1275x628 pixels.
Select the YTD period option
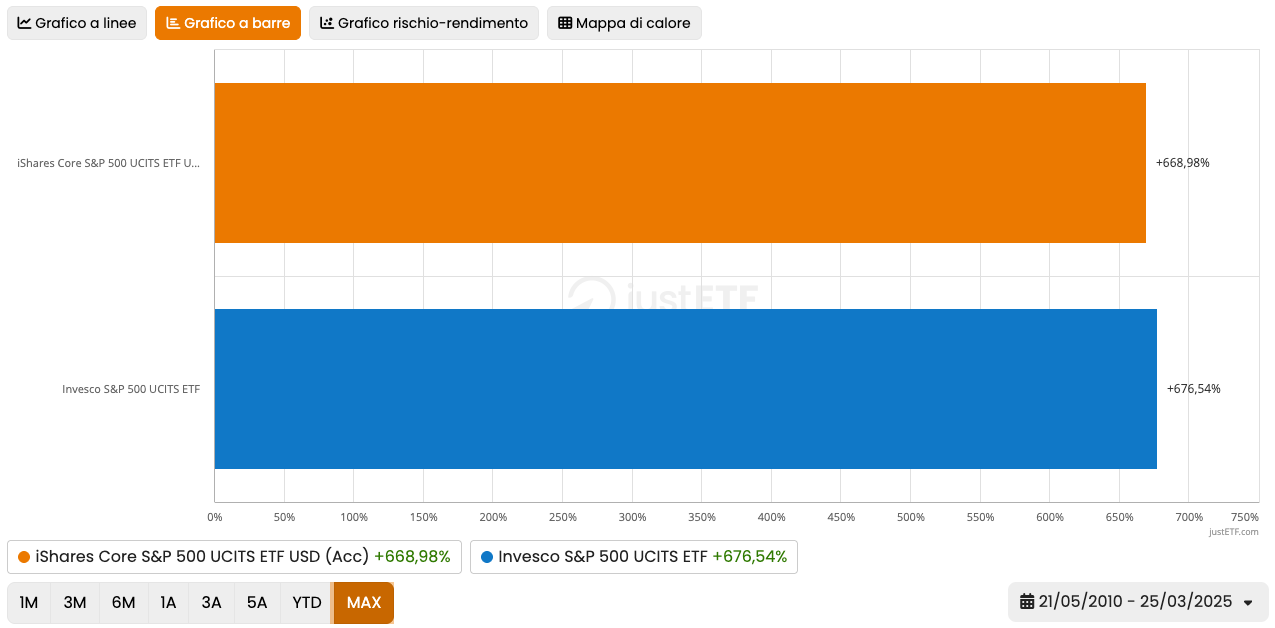point(306,602)
